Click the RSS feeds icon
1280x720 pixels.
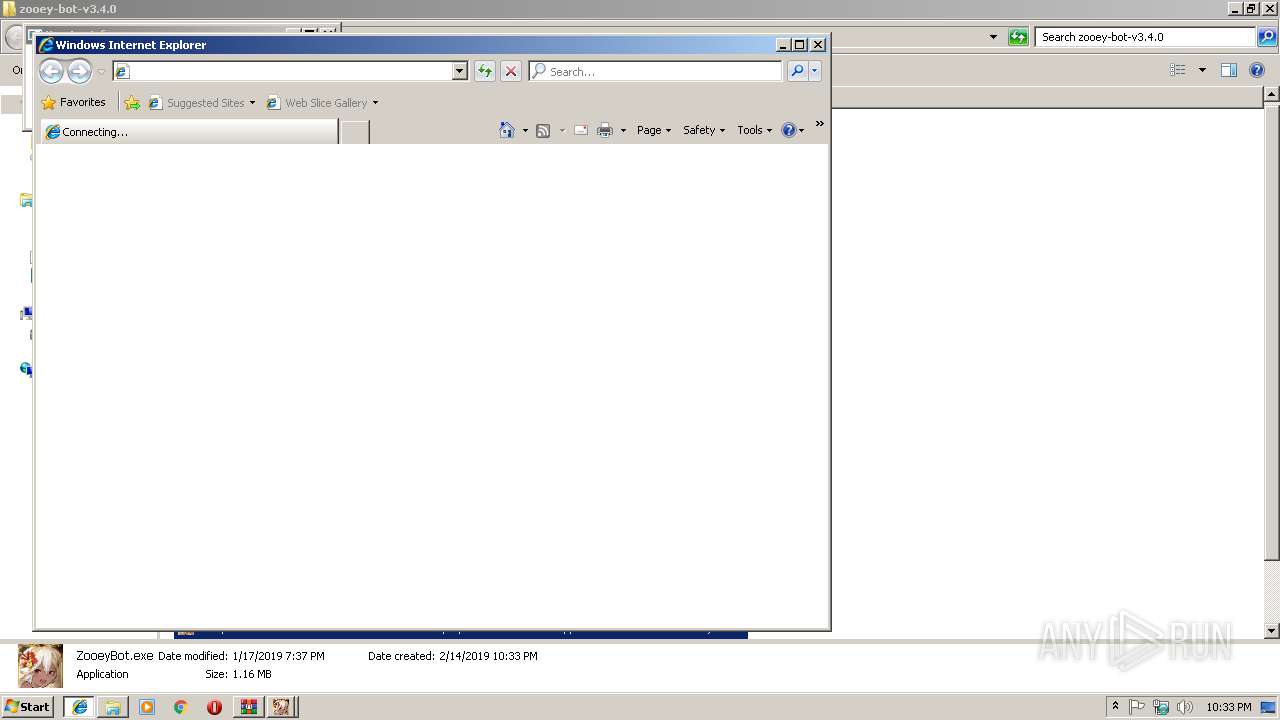pyautogui.click(x=543, y=130)
